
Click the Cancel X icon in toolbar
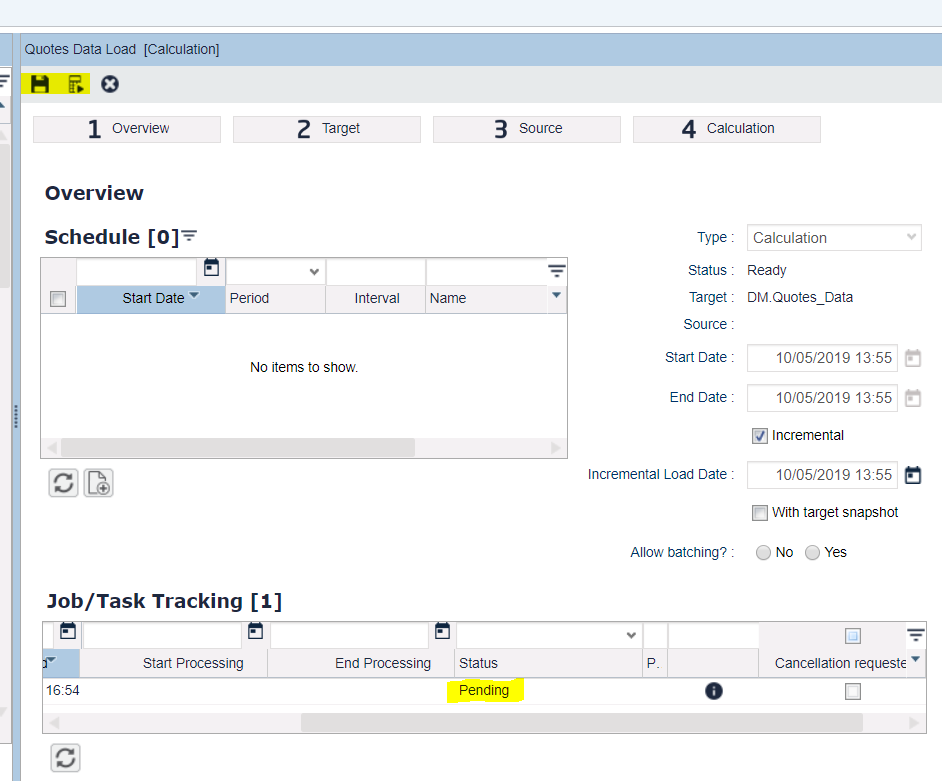110,84
